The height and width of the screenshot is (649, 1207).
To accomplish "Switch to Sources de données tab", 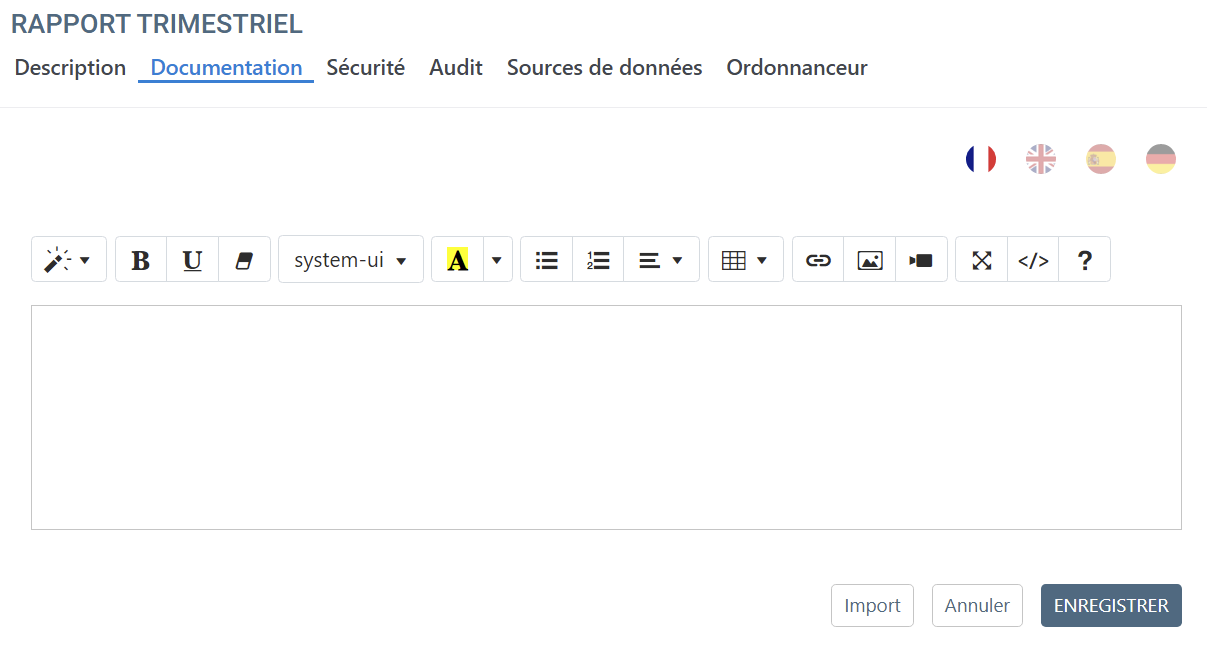I will pos(604,68).
